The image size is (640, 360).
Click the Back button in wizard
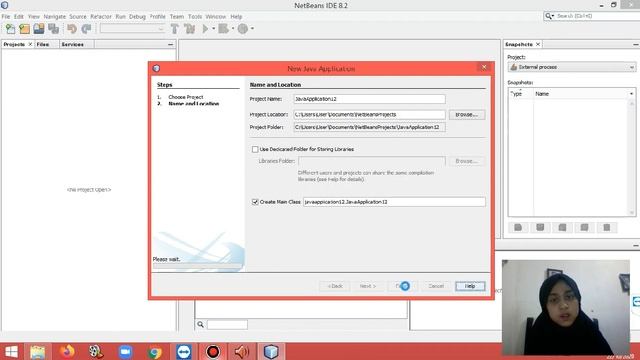coord(335,286)
